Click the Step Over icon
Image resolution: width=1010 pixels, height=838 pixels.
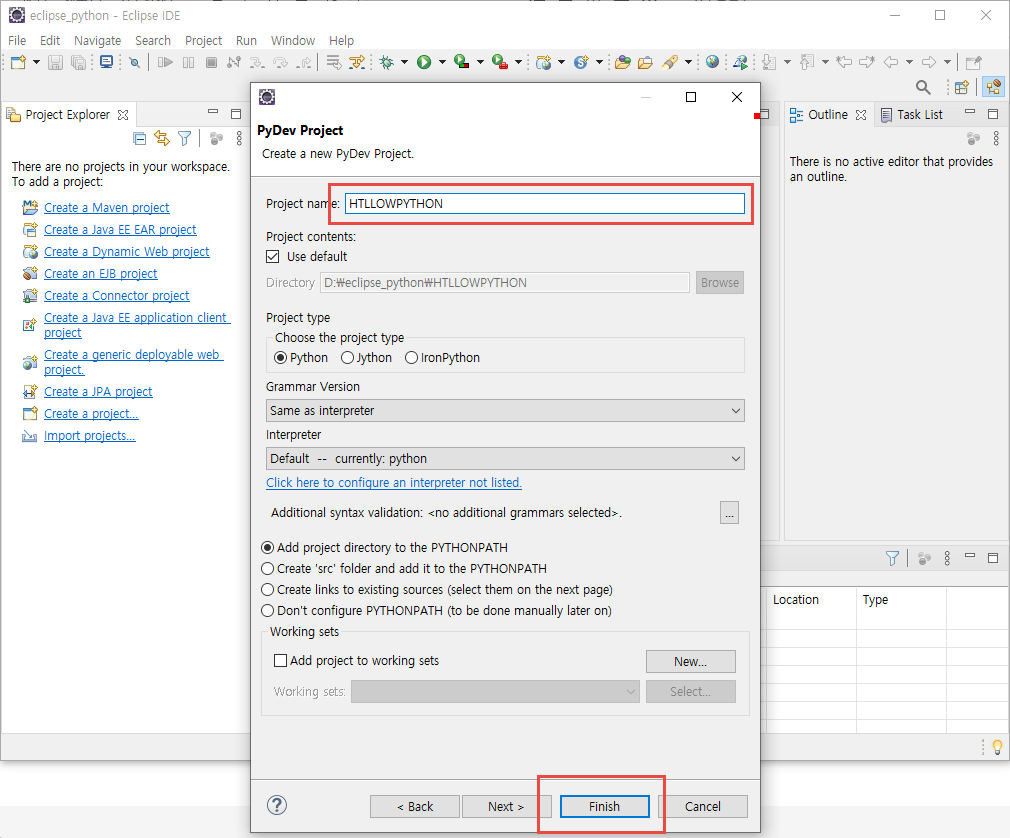click(280, 62)
